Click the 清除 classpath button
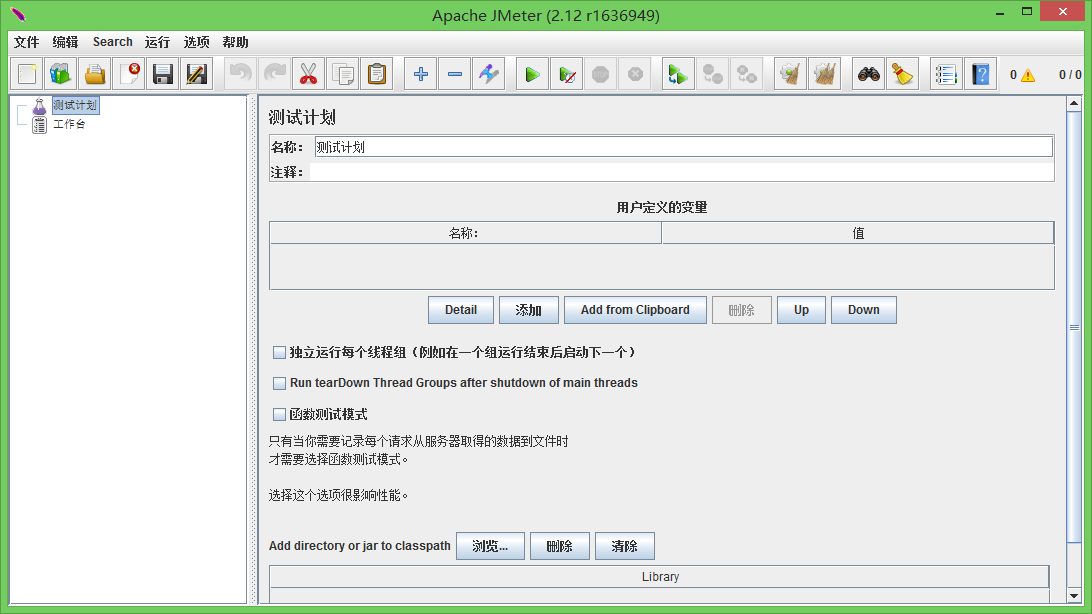This screenshot has width=1092, height=614. (x=625, y=546)
